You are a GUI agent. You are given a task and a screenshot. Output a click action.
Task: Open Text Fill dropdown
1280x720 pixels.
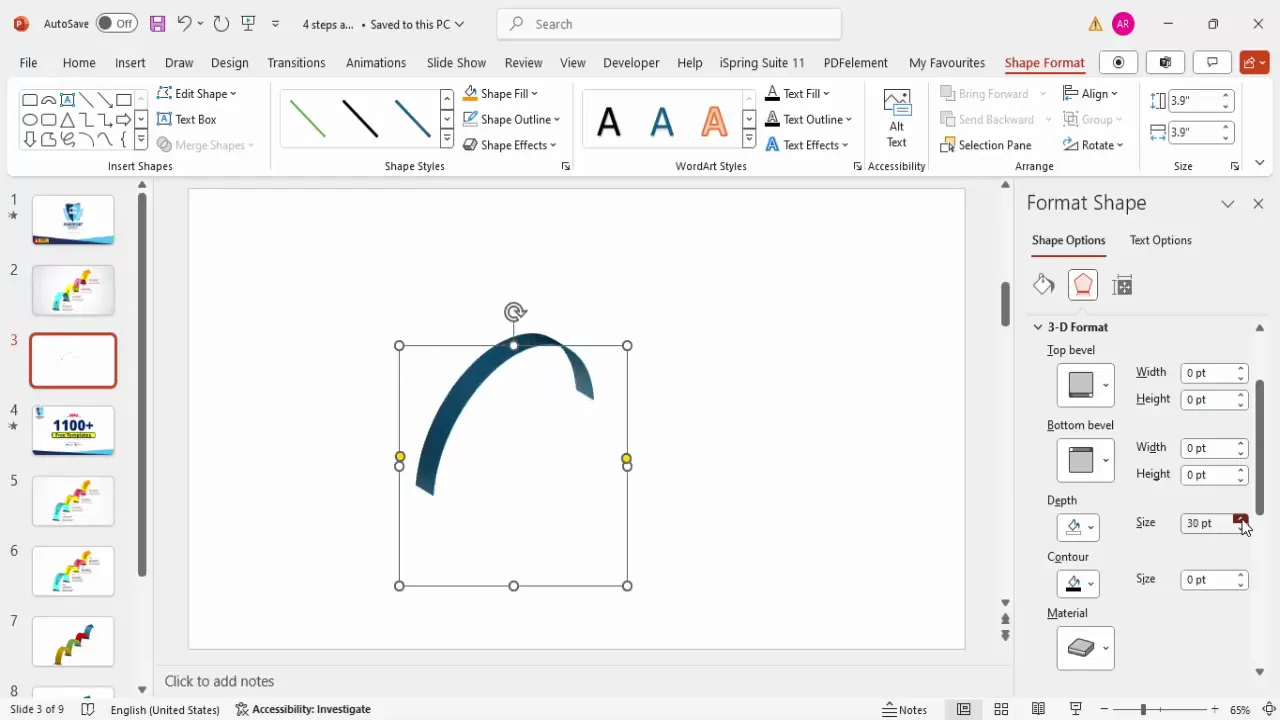point(797,93)
